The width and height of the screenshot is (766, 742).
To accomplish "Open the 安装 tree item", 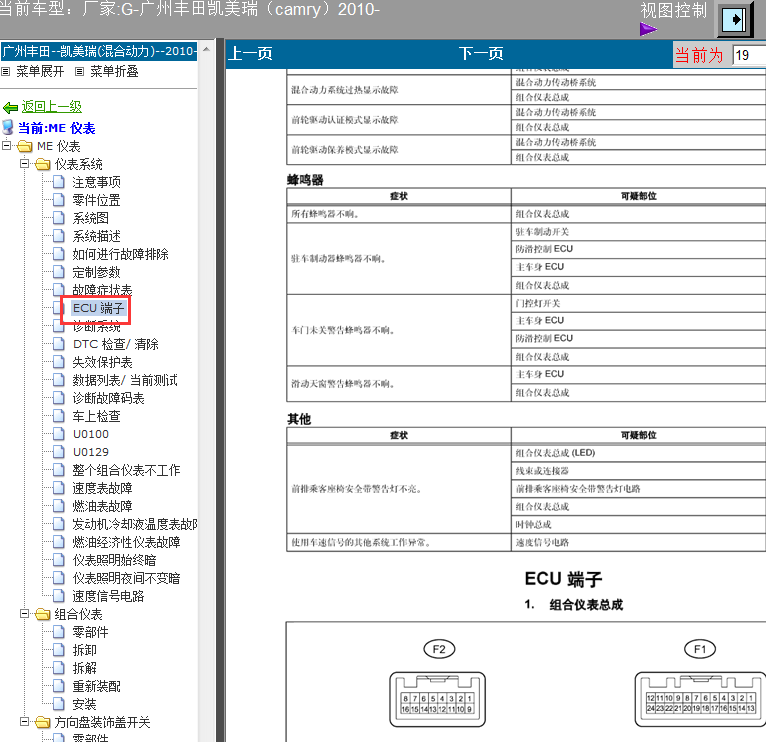I will (x=85, y=704).
